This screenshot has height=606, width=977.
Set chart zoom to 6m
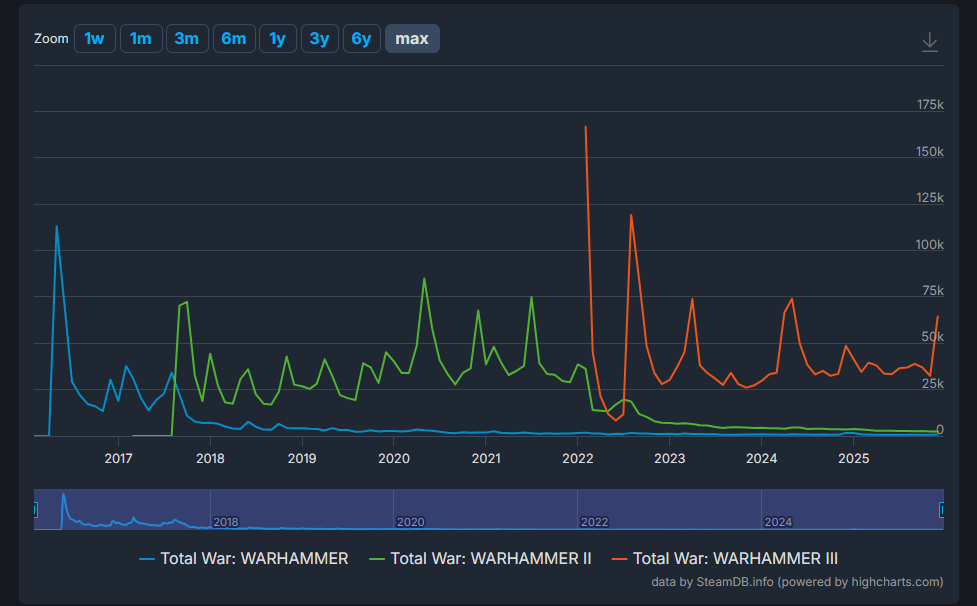(x=234, y=39)
